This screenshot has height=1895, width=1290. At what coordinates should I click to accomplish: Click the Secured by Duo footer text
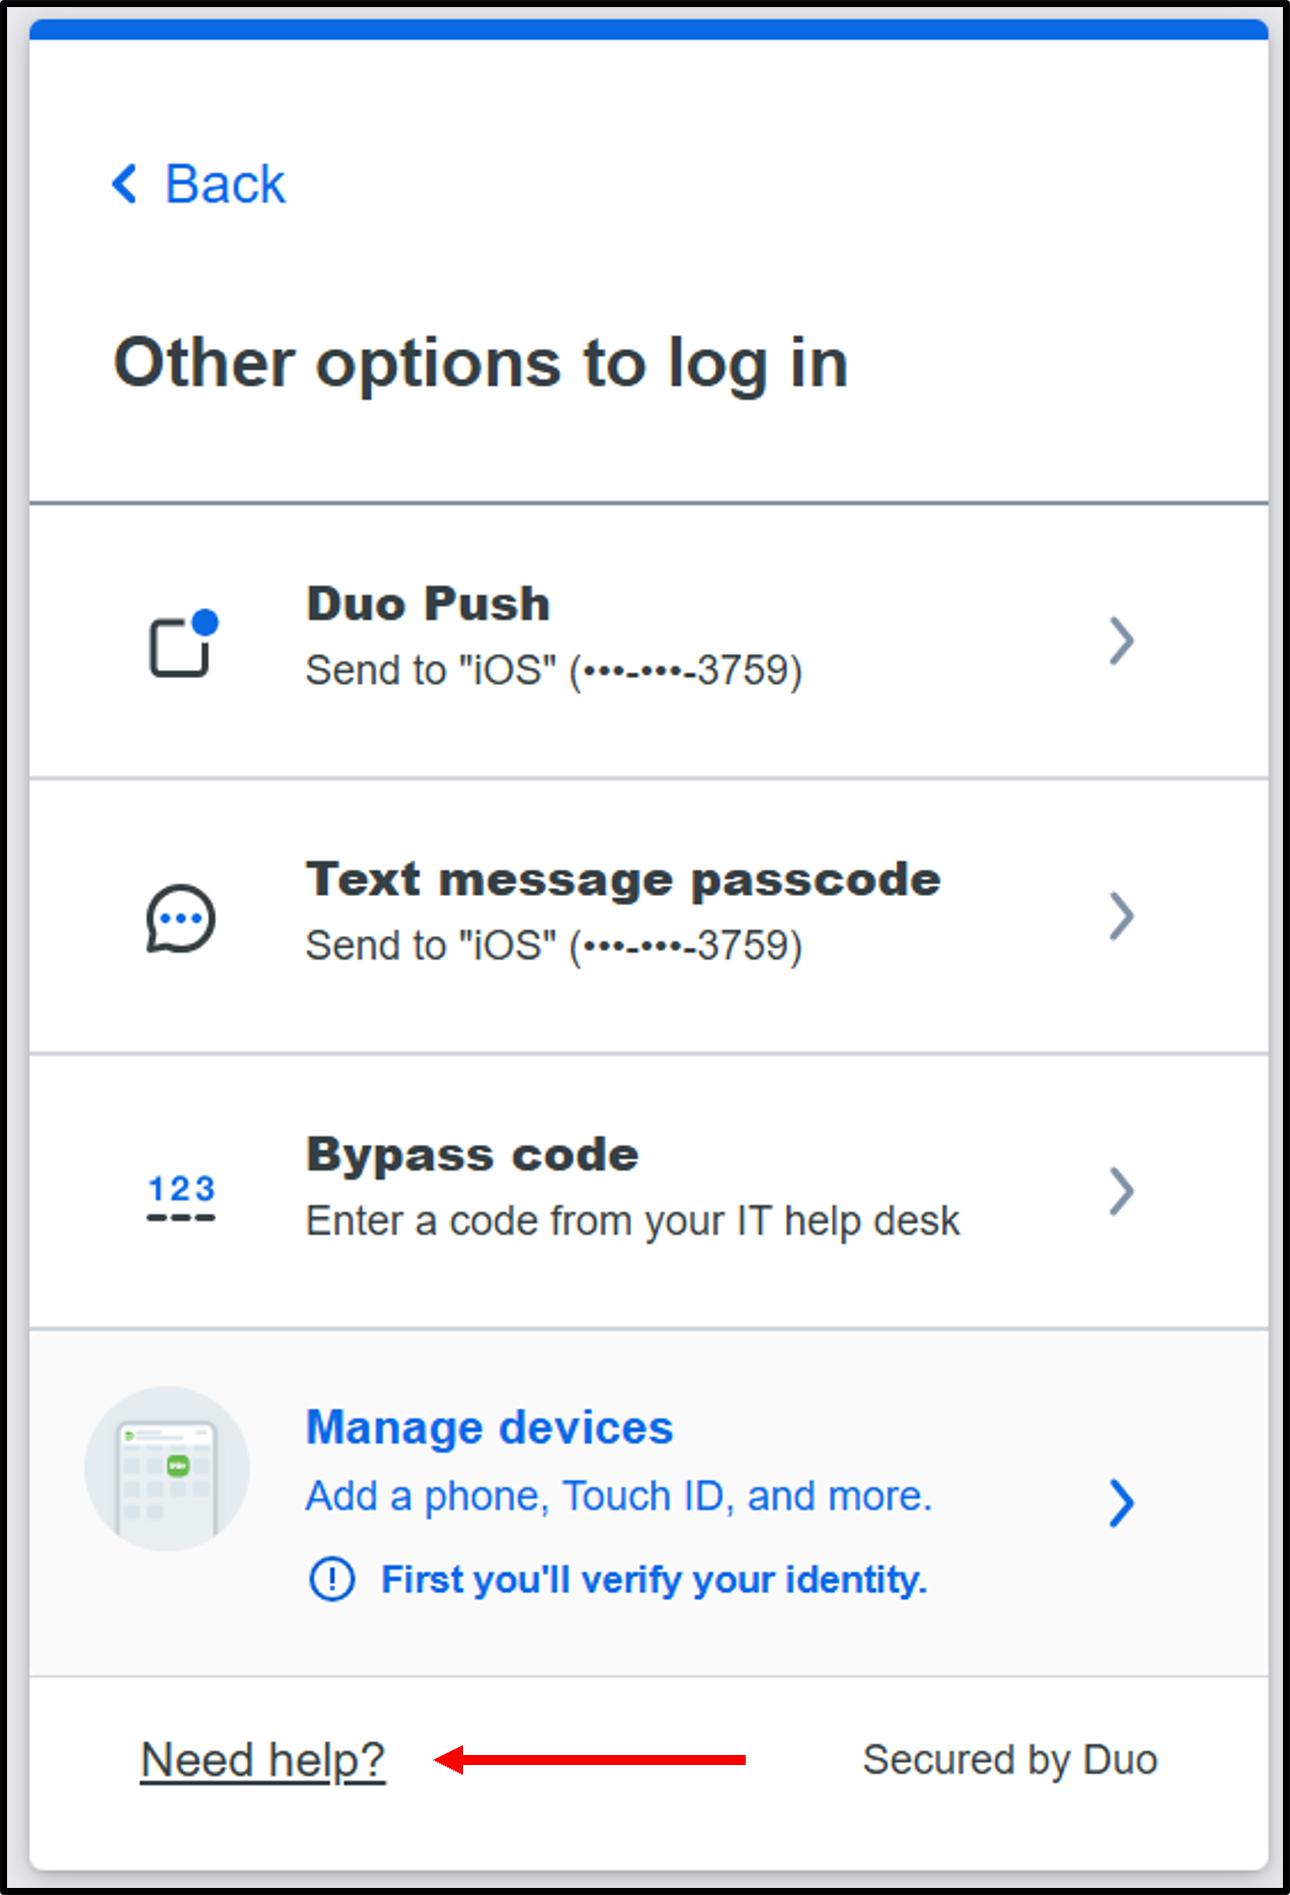tap(1010, 1760)
